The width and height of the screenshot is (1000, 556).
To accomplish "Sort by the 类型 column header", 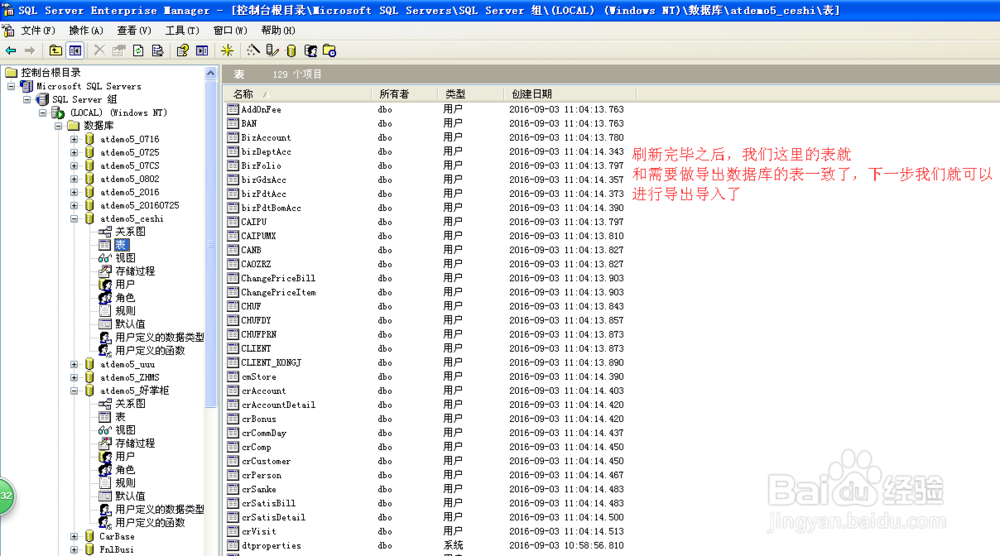I will [x=471, y=94].
